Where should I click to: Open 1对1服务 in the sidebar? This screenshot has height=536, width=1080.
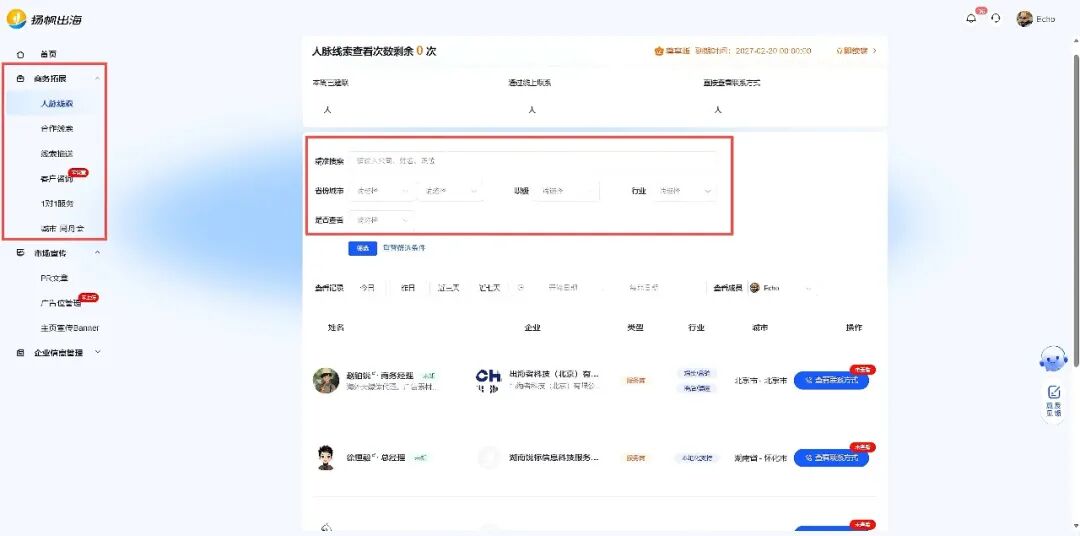(56, 203)
